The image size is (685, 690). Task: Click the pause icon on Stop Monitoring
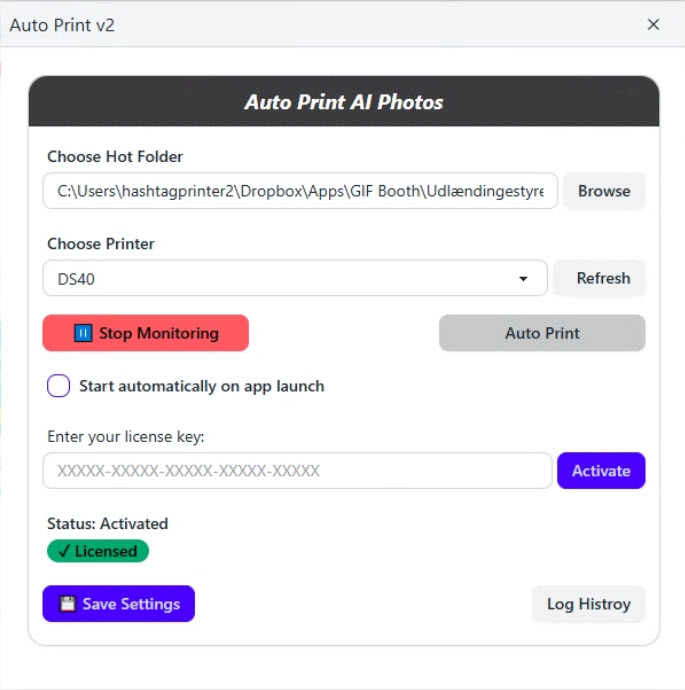[83, 333]
